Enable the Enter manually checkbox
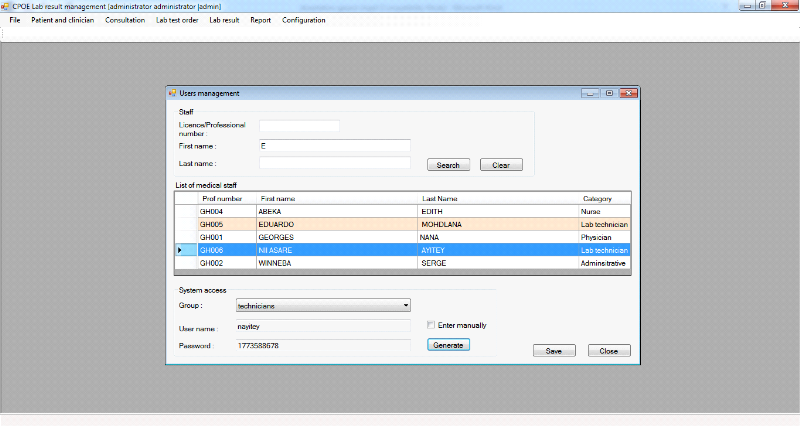The width and height of the screenshot is (800, 426). pos(430,325)
